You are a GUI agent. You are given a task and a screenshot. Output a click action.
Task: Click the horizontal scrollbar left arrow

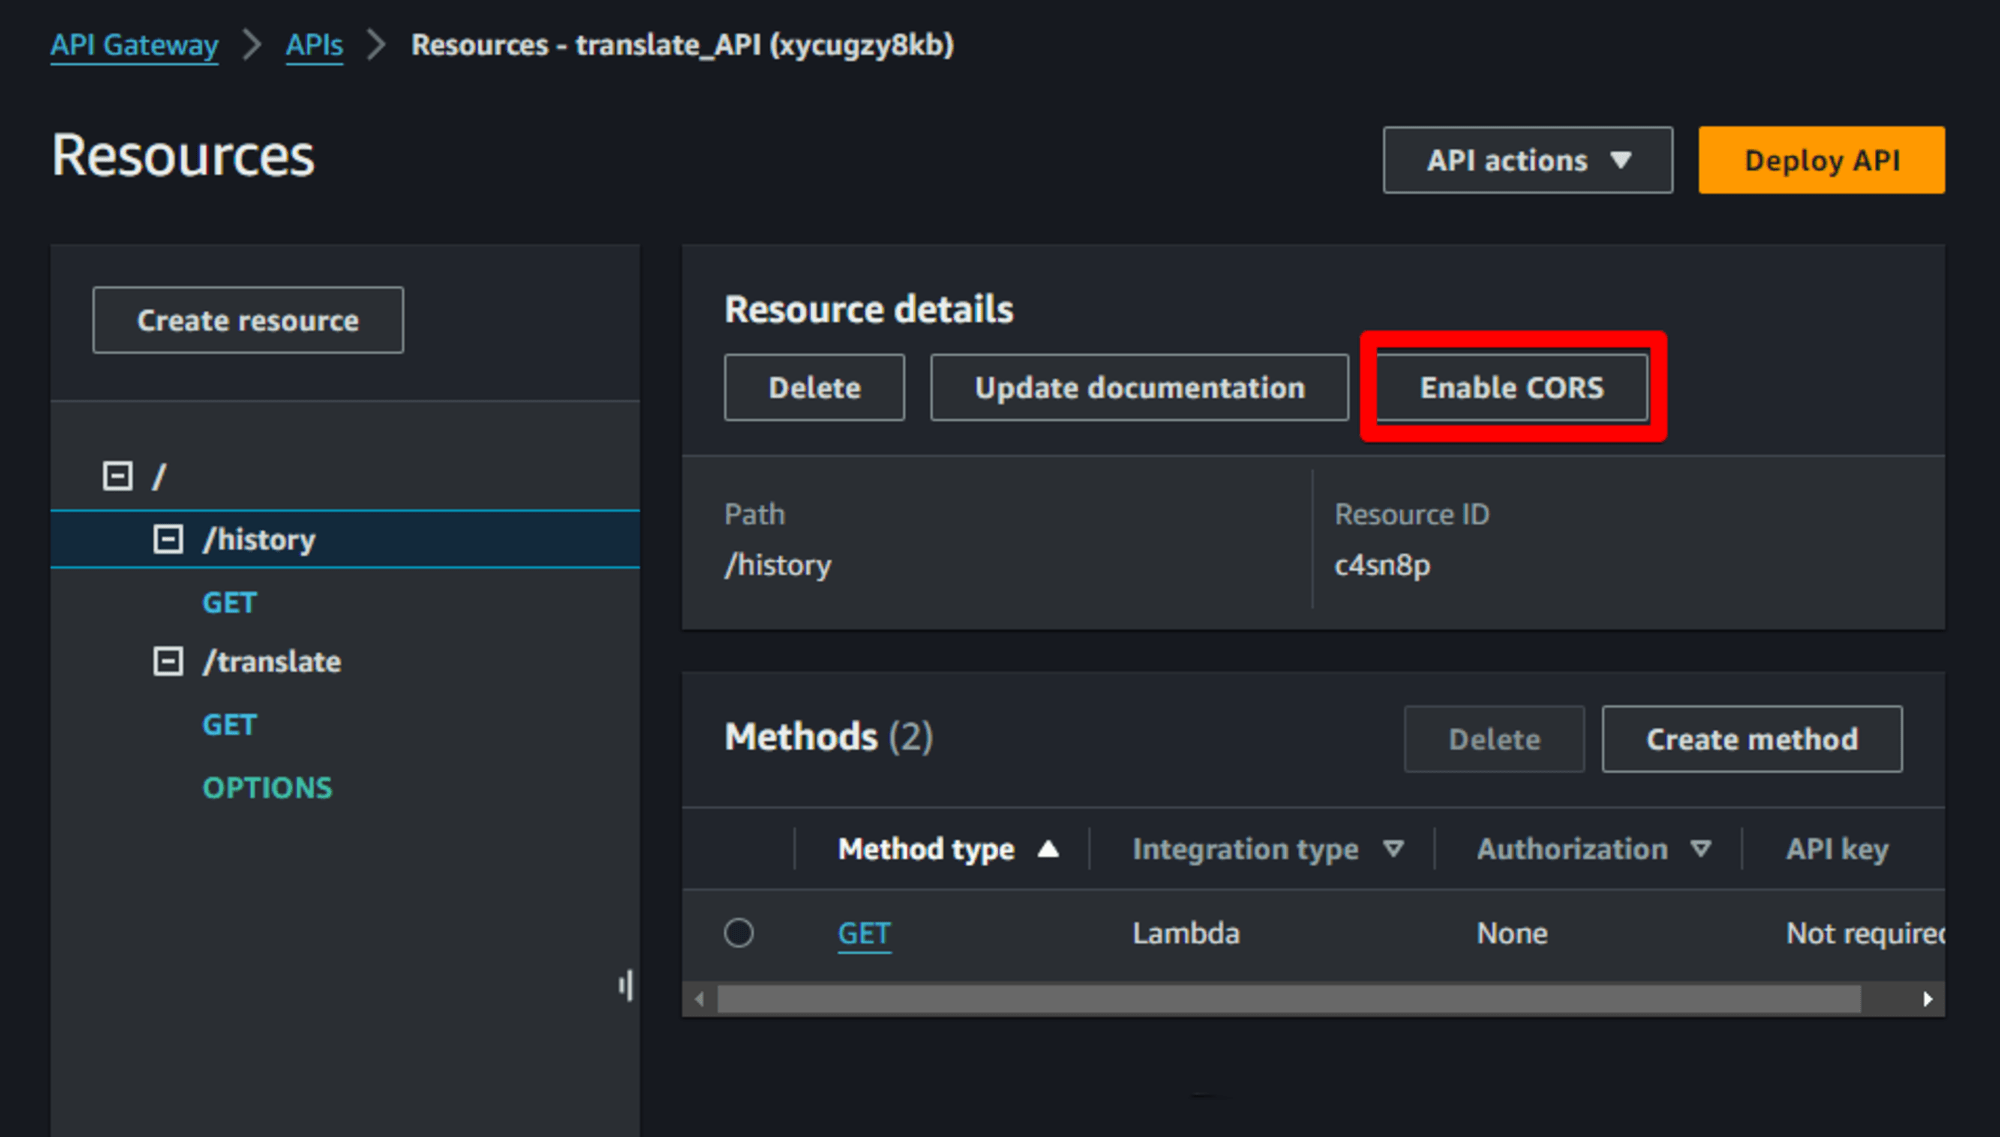click(699, 999)
